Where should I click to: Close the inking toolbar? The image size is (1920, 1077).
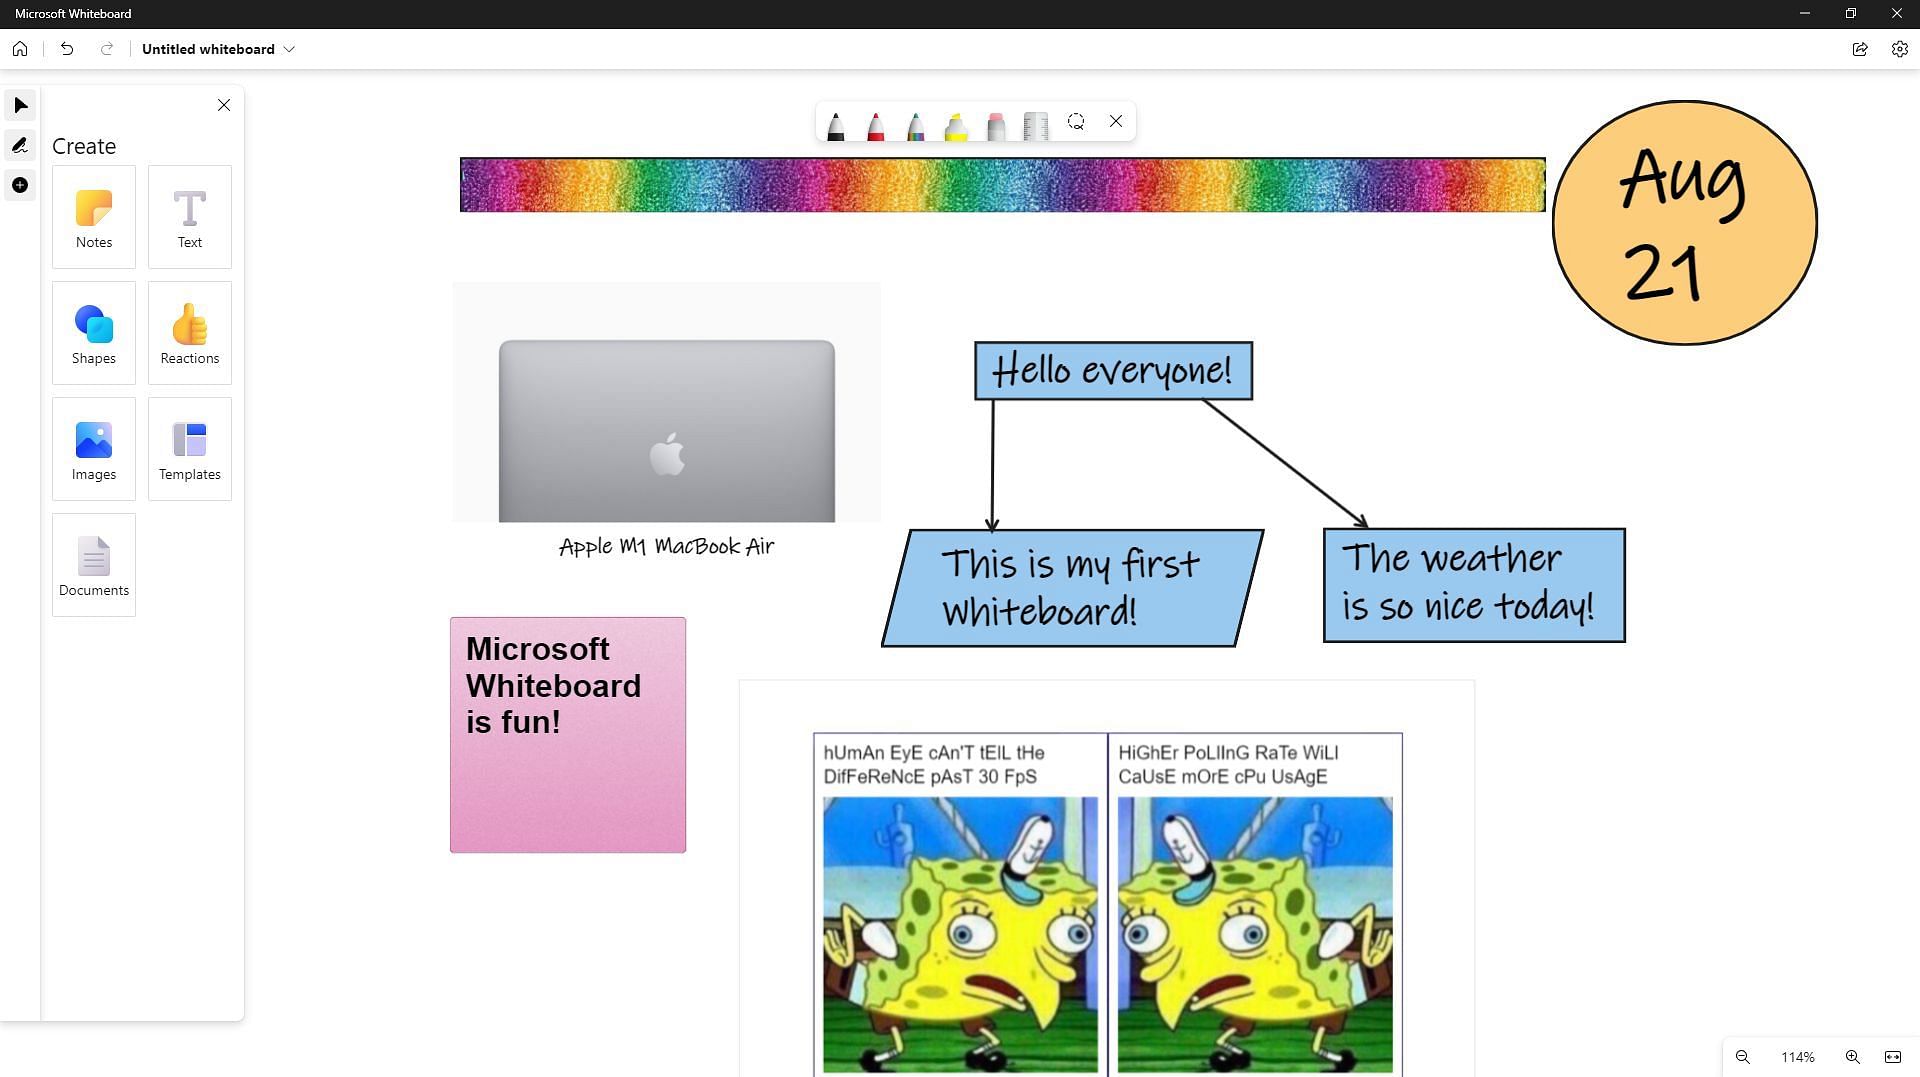[x=1116, y=122]
